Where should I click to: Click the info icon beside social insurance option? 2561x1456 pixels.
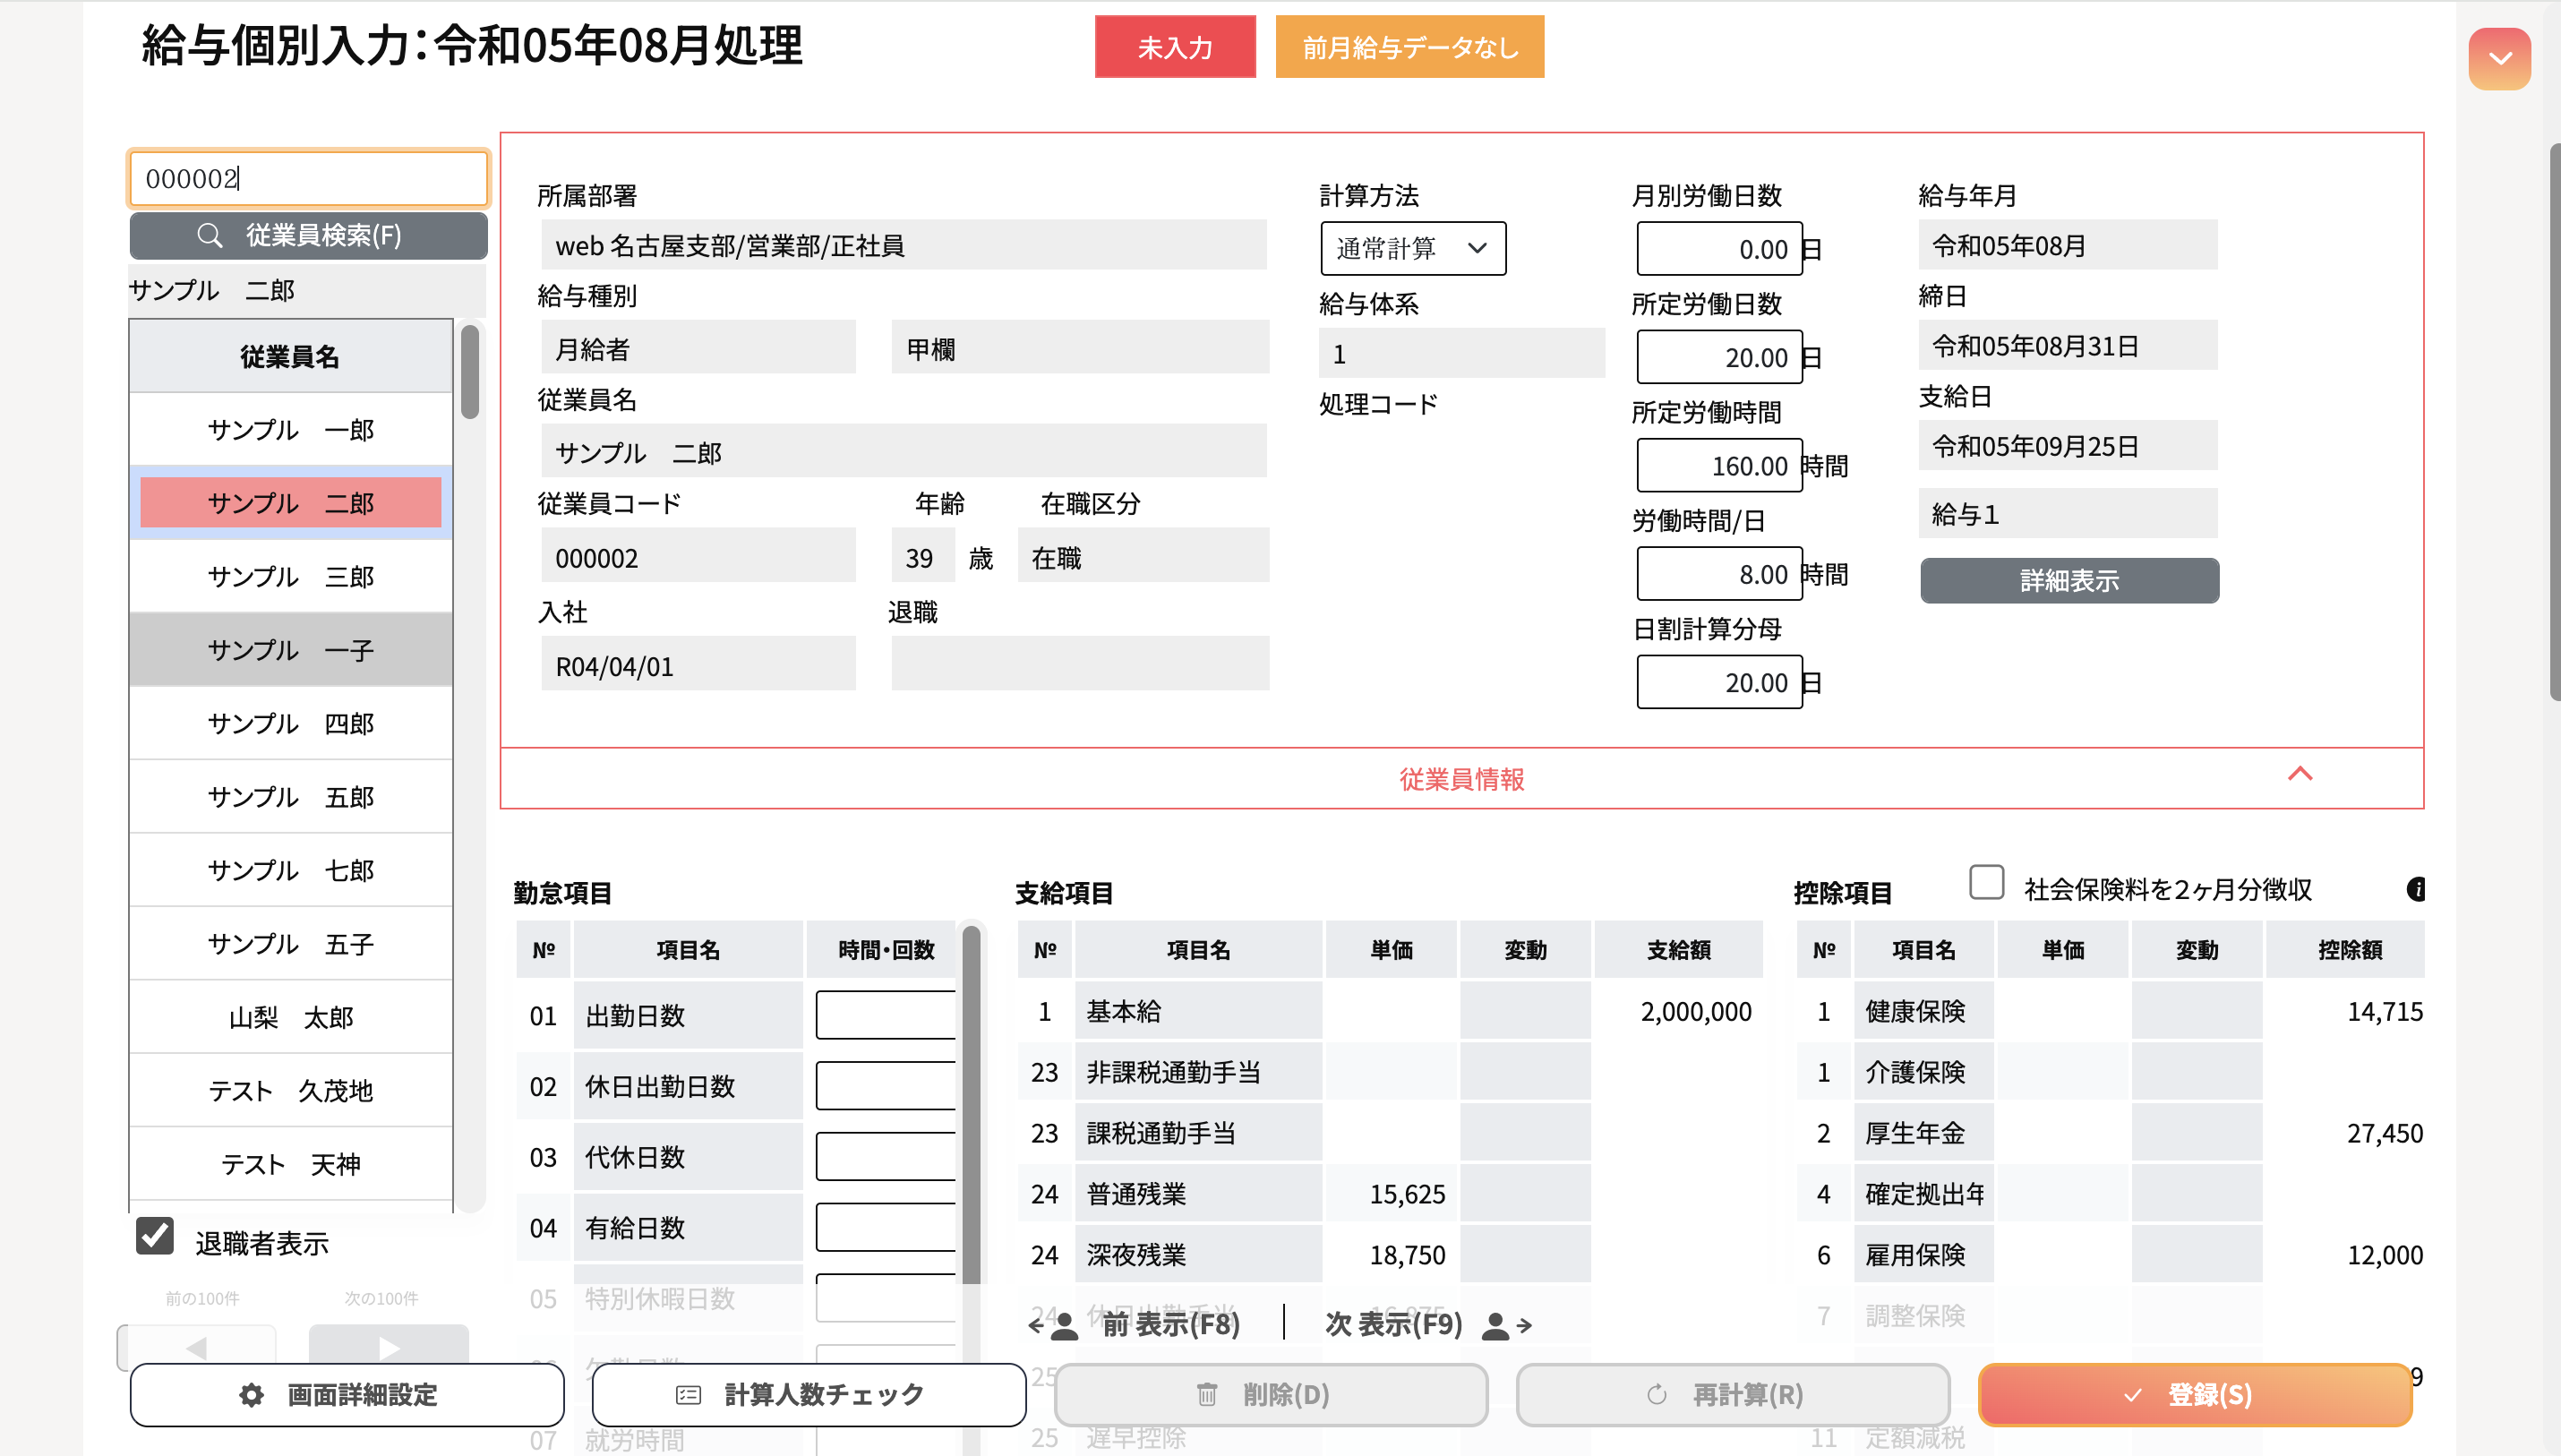[x=2416, y=888]
